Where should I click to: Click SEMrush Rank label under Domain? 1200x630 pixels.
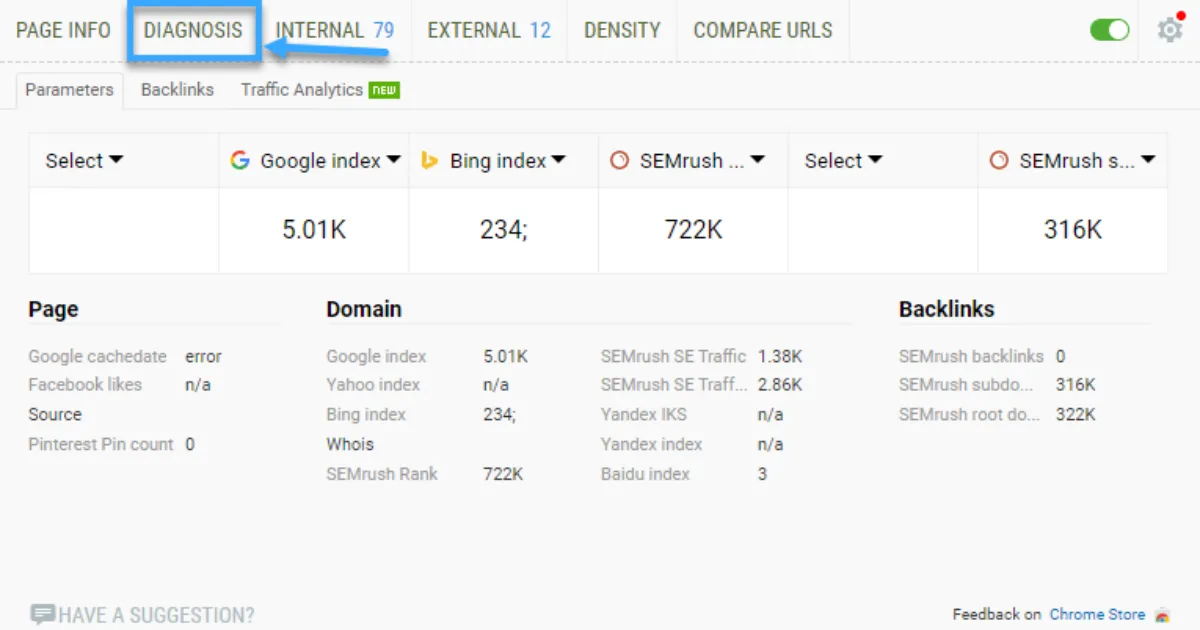pos(382,474)
